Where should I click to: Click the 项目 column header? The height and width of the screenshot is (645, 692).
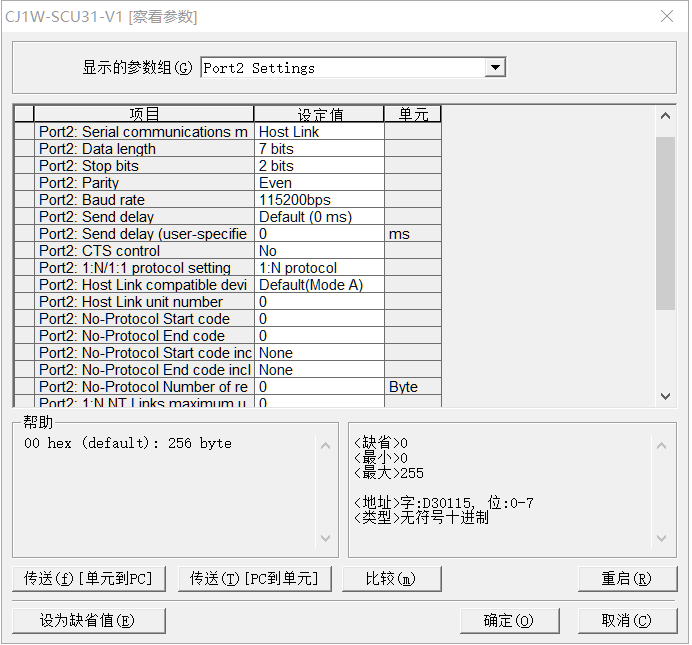coord(144,114)
